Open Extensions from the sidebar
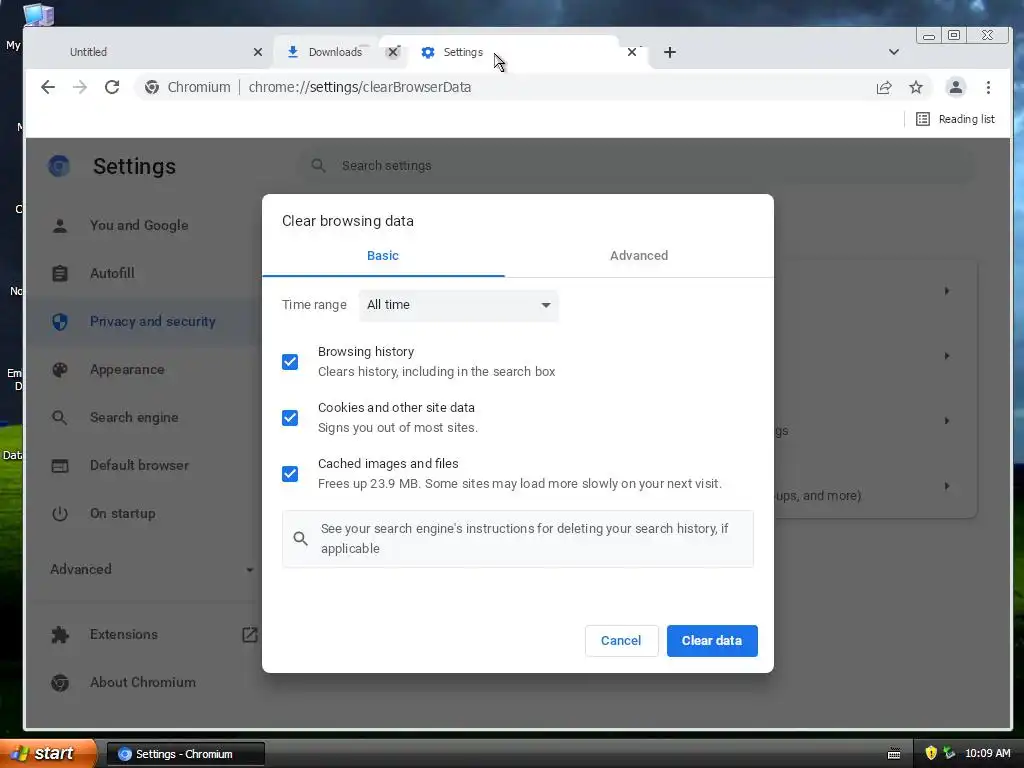Screen dimensions: 1024x768 click(123, 634)
